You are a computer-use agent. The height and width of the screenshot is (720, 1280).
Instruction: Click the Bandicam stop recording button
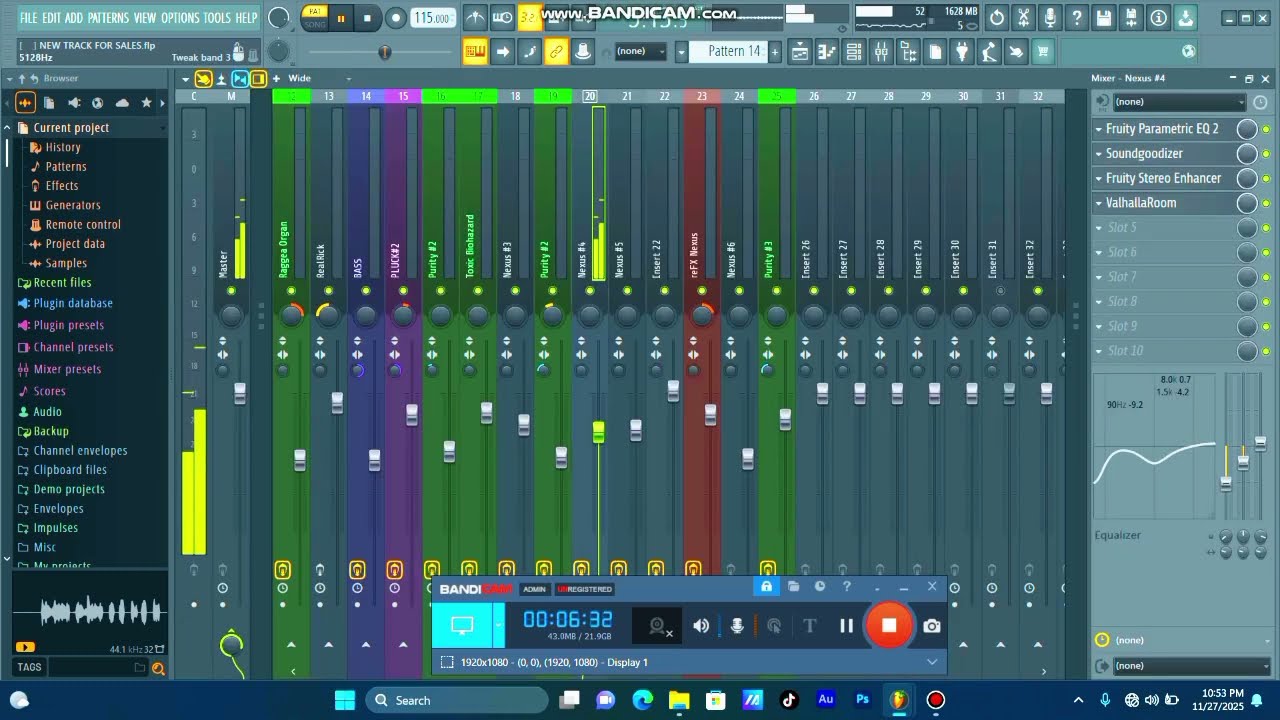889,626
